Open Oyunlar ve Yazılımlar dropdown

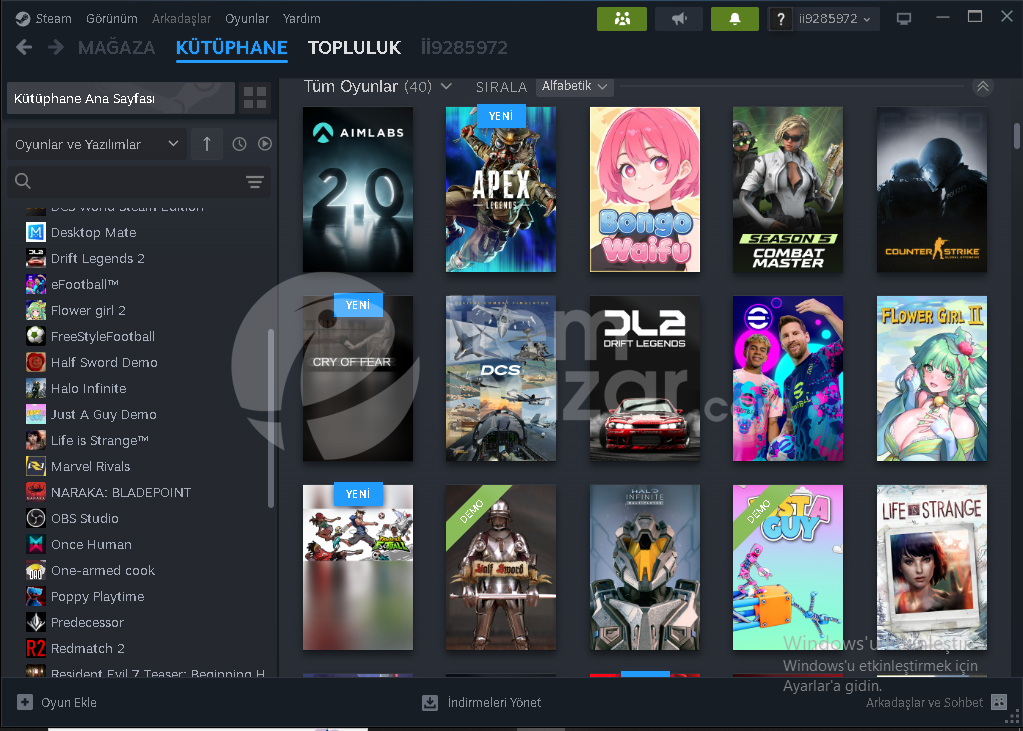click(97, 144)
